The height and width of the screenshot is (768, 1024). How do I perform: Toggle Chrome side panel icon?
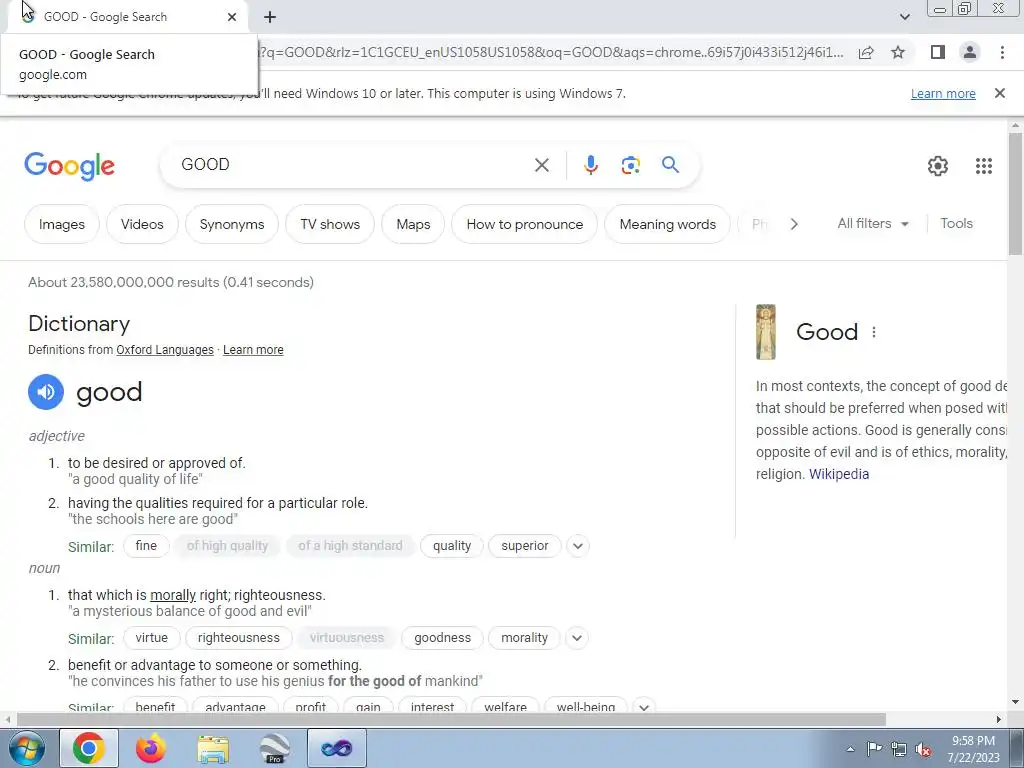click(938, 52)
